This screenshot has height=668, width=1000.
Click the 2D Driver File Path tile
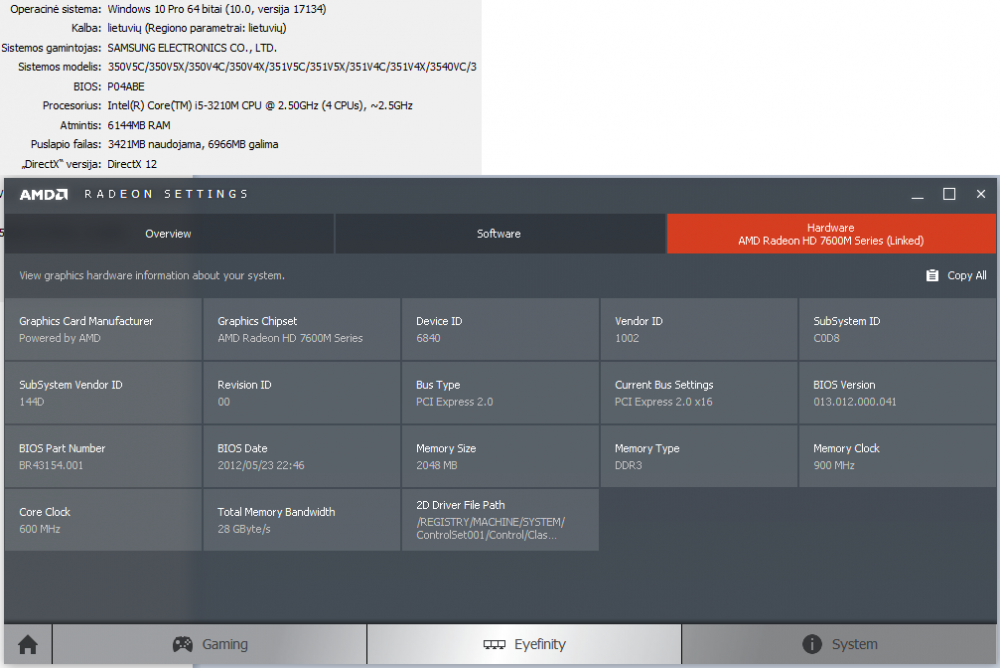[x=500, y=520]
